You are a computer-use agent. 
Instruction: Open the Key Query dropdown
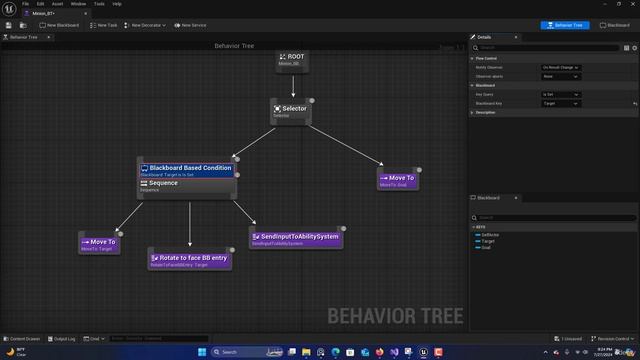pos(561,95)
